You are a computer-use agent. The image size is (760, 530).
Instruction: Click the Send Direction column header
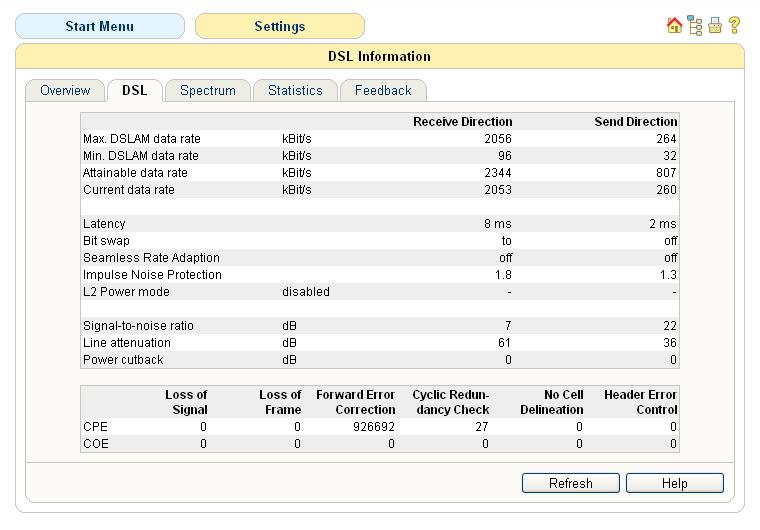pos(635,122)
